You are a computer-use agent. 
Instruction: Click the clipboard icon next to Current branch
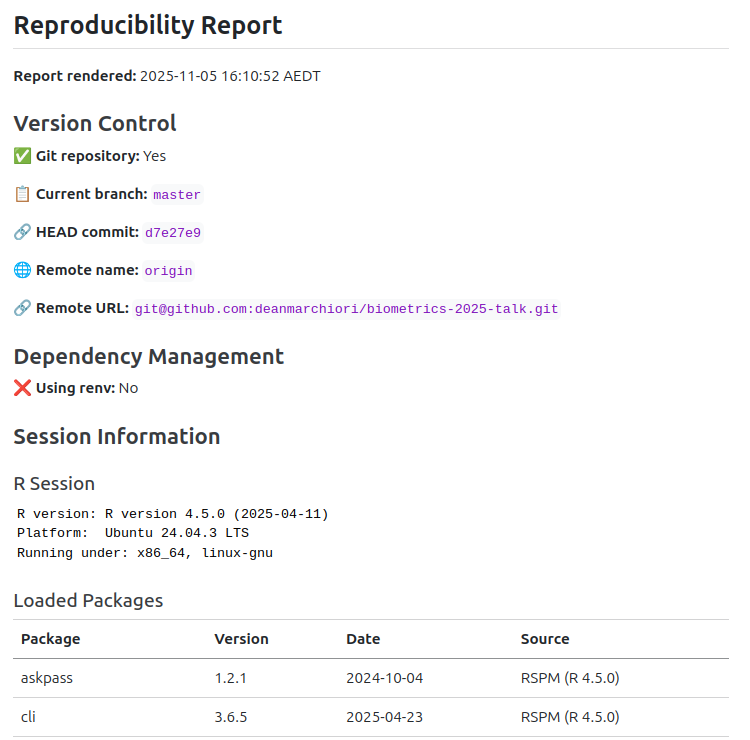22,194
